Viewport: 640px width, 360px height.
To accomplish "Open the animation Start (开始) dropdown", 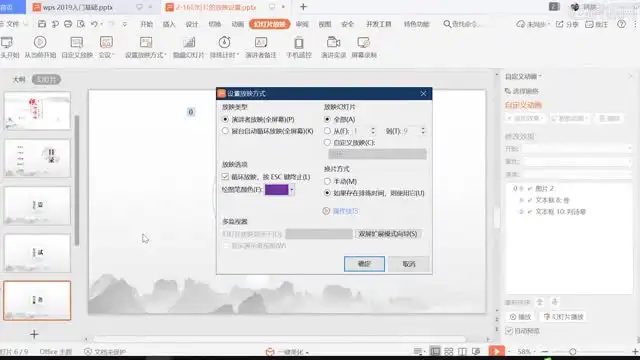I will point(578,149).
